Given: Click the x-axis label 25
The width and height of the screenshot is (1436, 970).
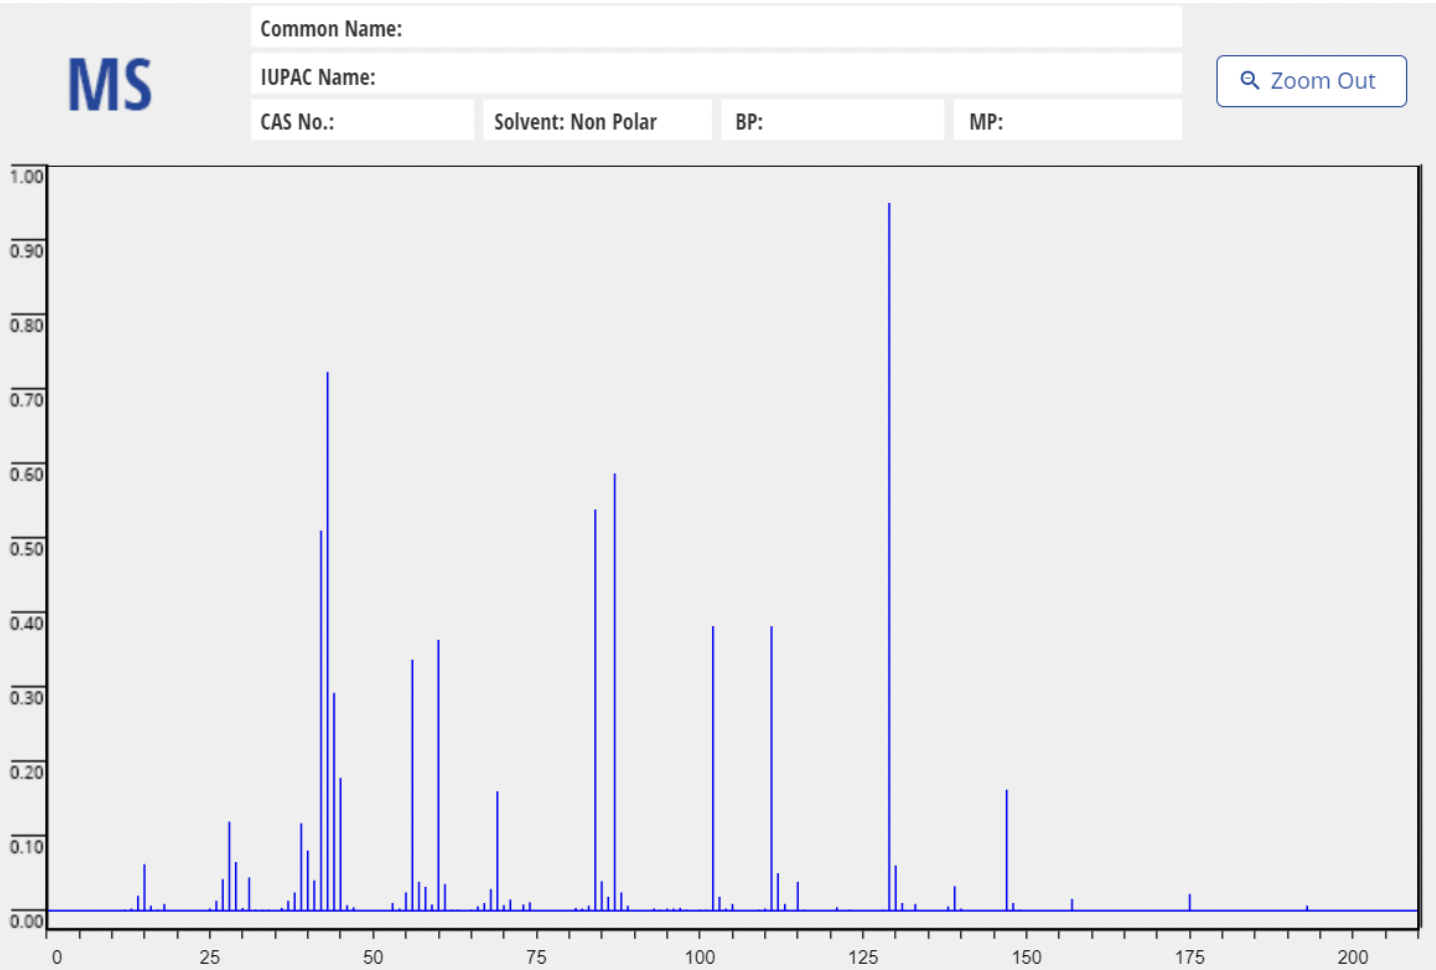Looking at the screenshot, I should pyautogui.click(x=210, y=957).
